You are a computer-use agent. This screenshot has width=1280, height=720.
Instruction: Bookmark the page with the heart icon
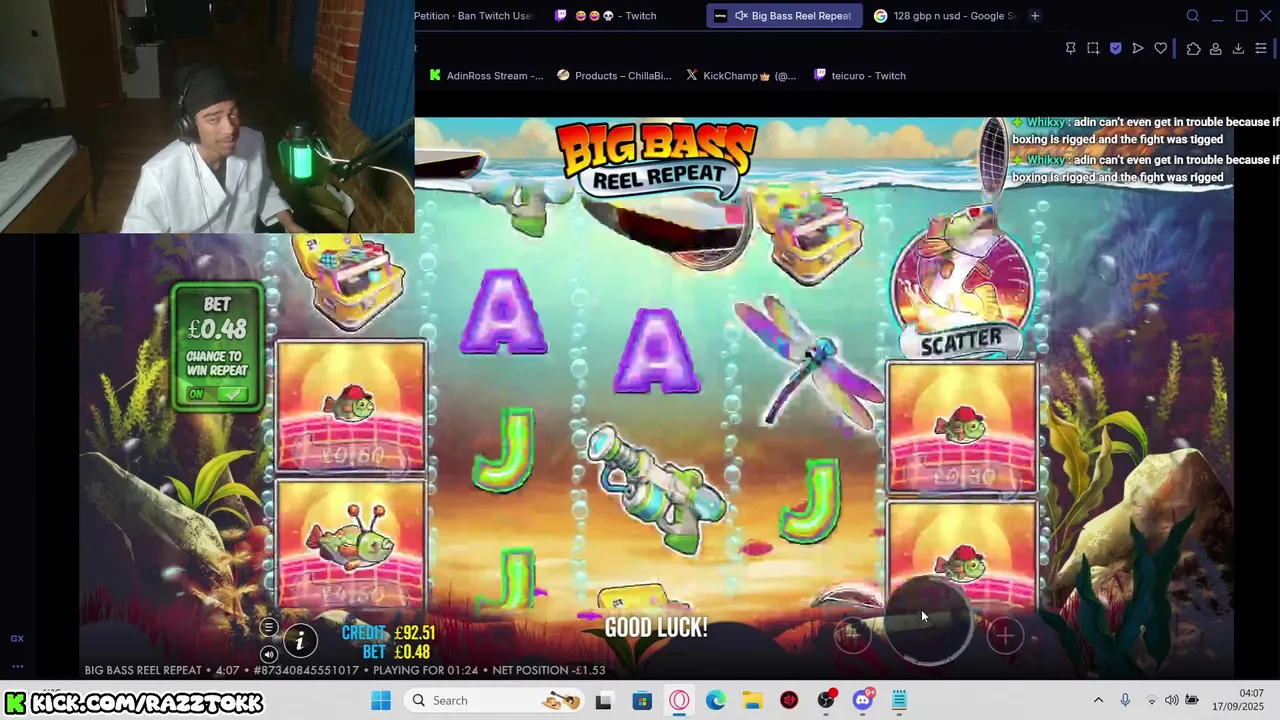coord(1161,48)
